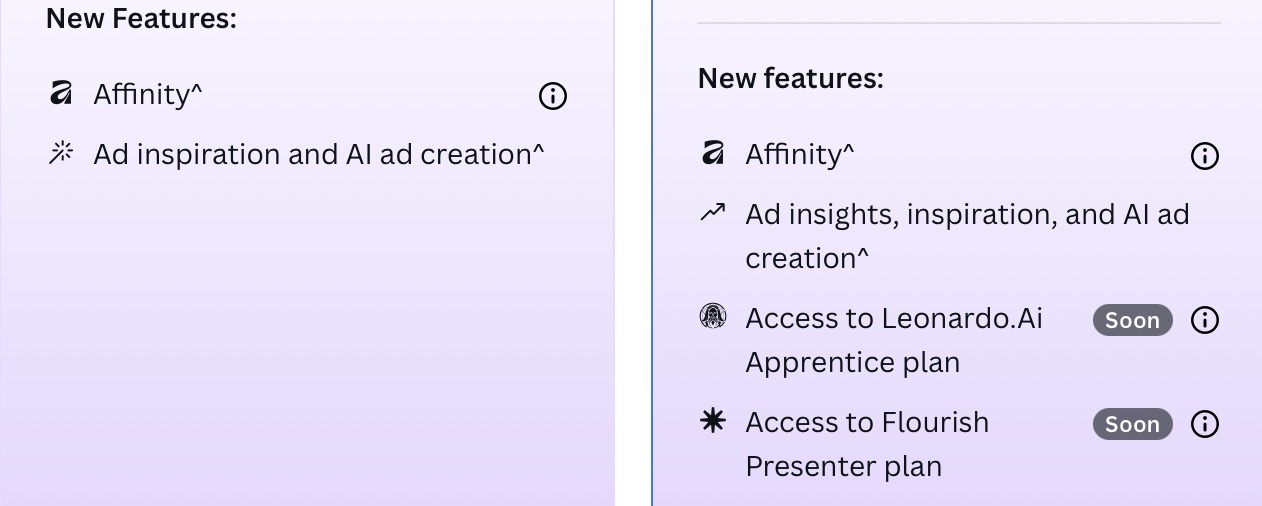Open Affinity info tooltip in left card
The image size is (1262, 506).
pos(553,96)
